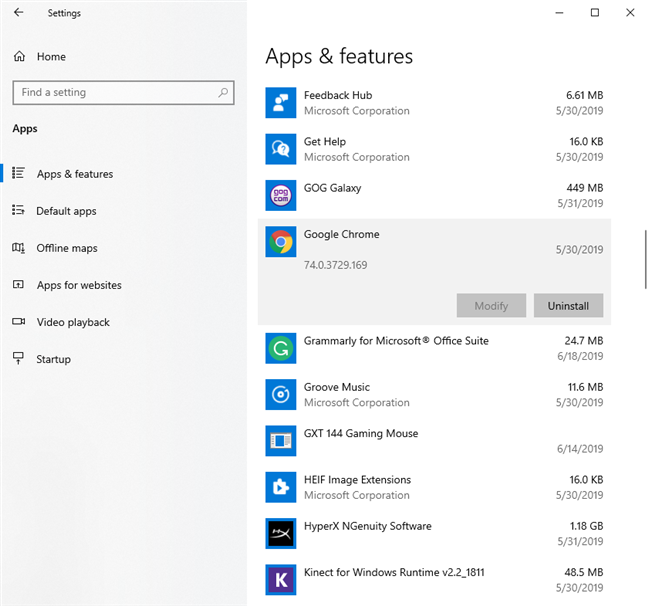Select the HyperX NGenuity Software icon
The width and height of the screenshot is (648, 606).
[x=281, y=533]
